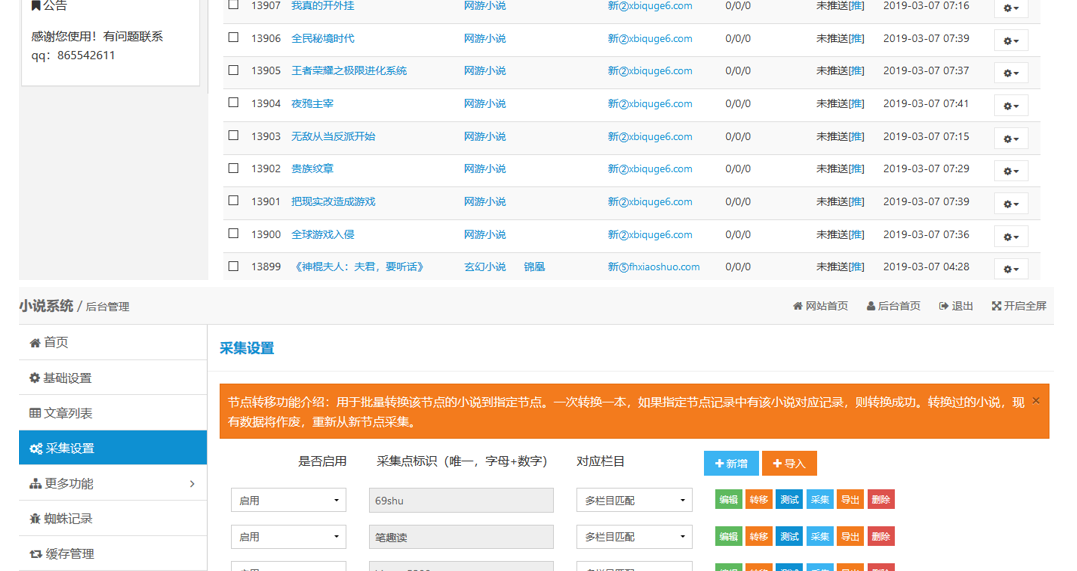Dismiss the orange notice with X
This screenshot has height=571, width=1077.
(1035, 401)
